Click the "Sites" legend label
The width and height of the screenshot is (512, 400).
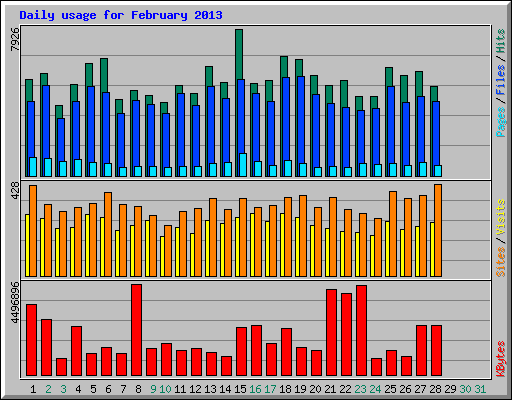(500, 262)
